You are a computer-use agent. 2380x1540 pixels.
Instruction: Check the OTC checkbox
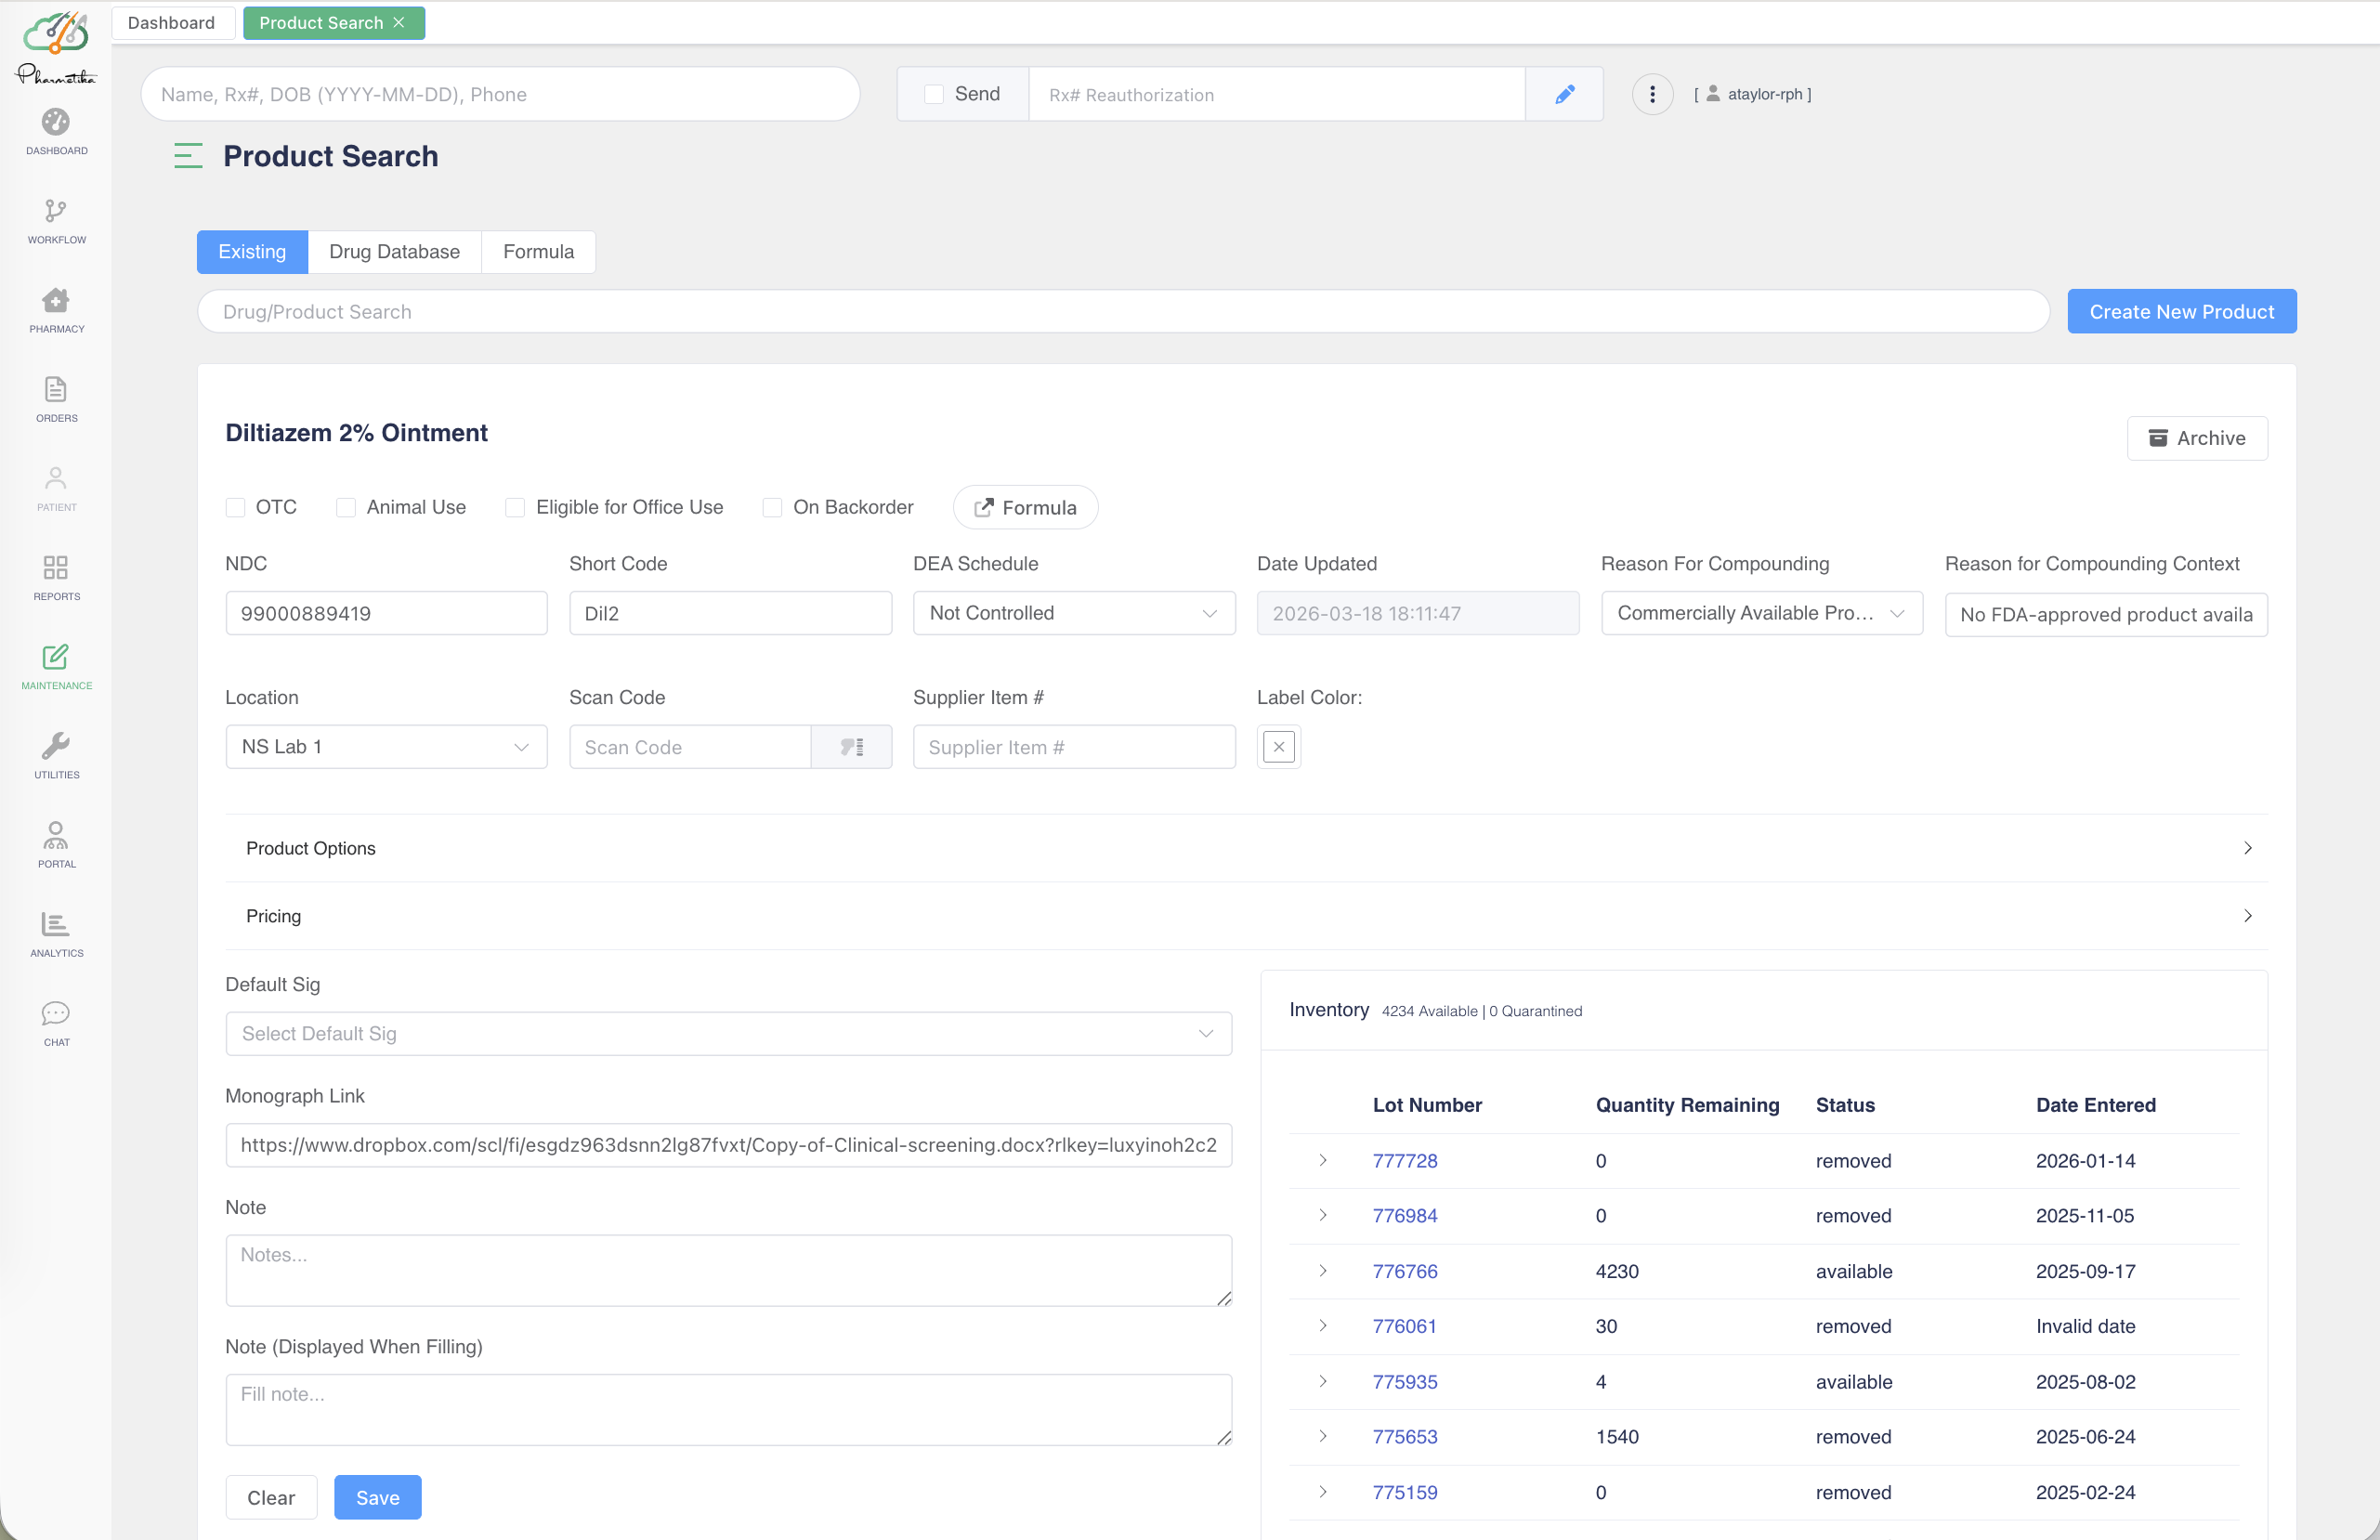pyautogui.click(x=236, y=507)
